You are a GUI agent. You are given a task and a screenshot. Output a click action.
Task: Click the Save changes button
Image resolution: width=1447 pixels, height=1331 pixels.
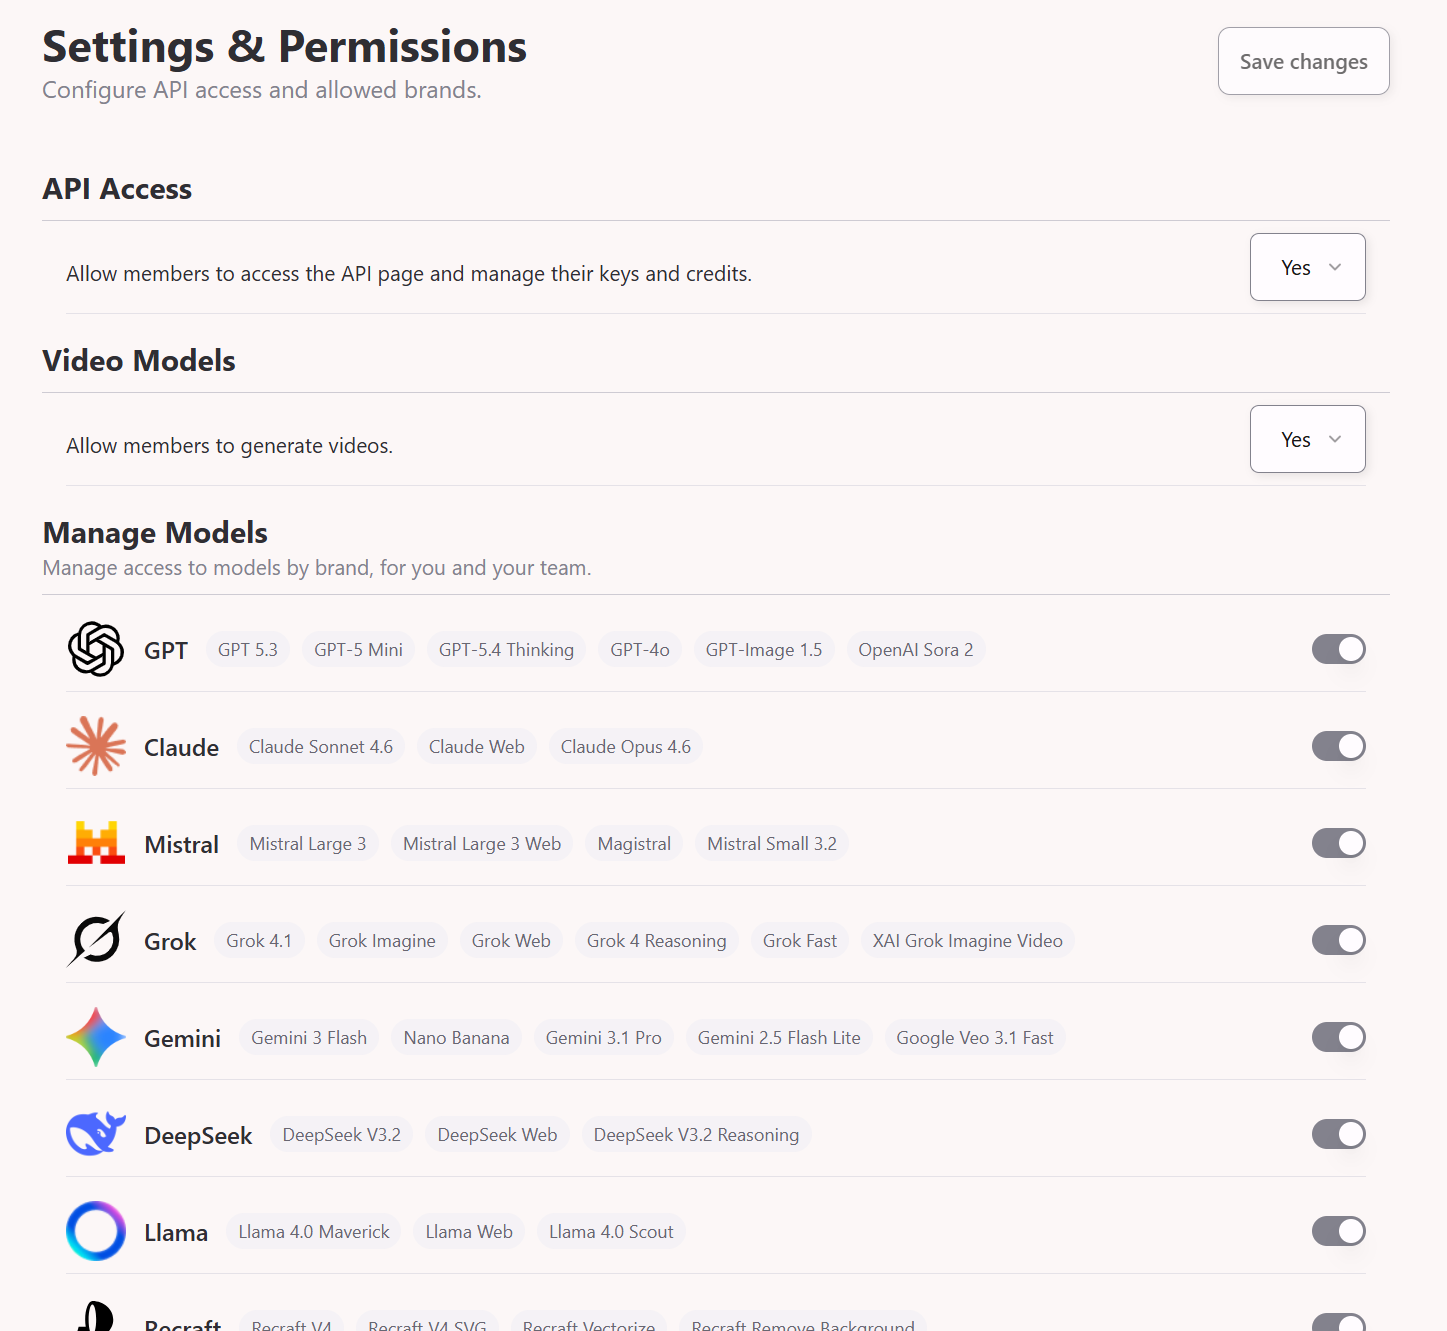click(1303, 61)
